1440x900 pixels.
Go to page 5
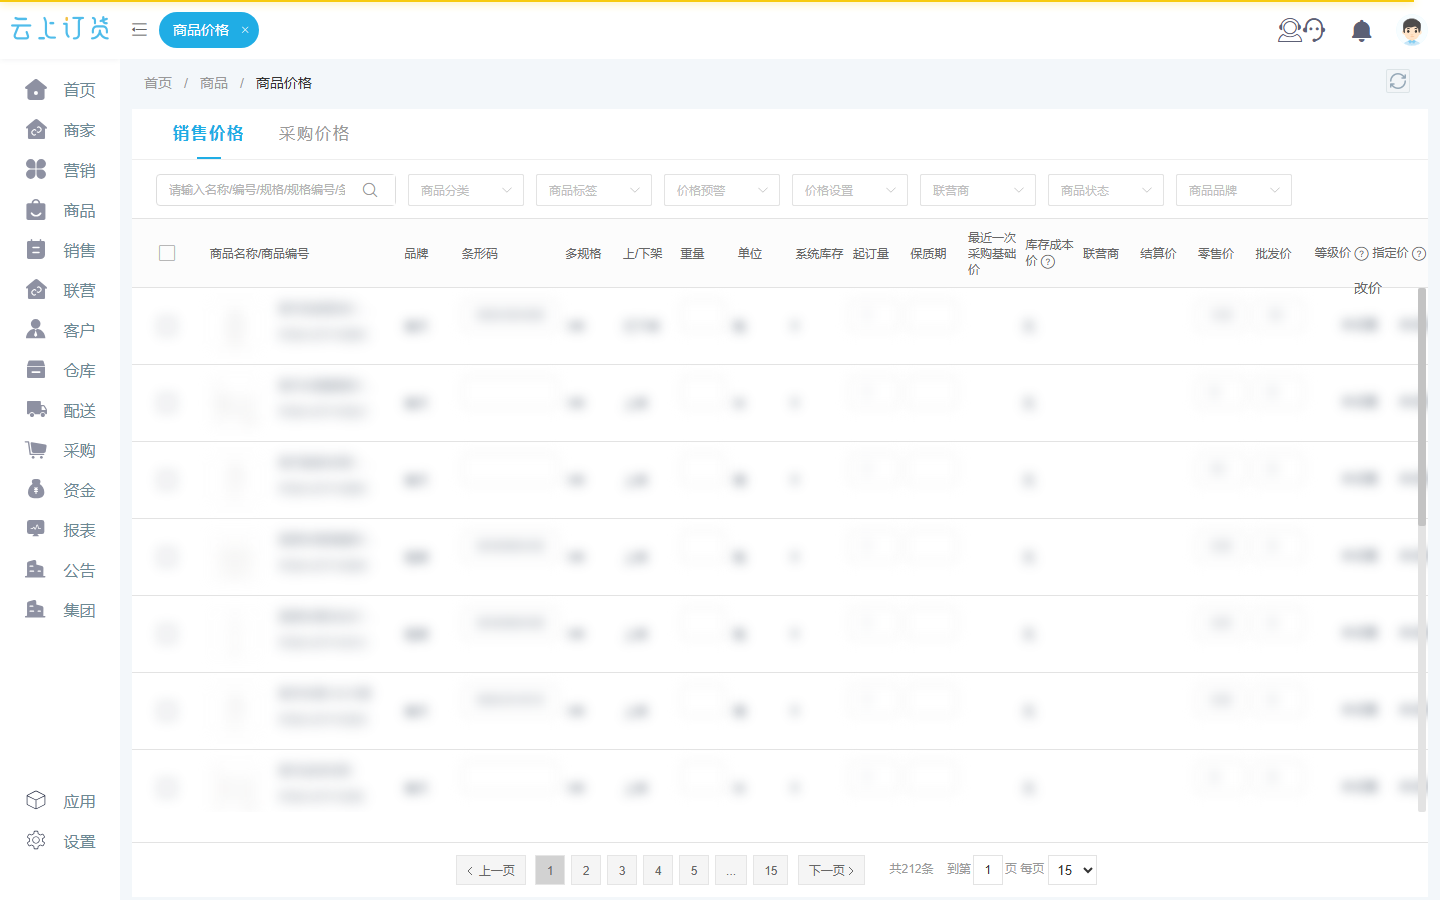pyautogui.click(x=694, y=870)
